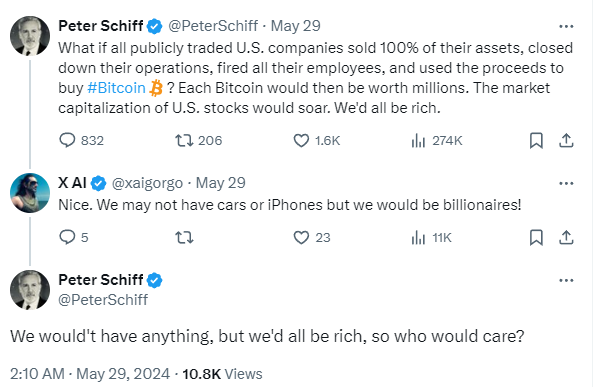Bookmark X AI's reply tweet
This screenshot has height=387, width=607.
(x=536, y=237)
